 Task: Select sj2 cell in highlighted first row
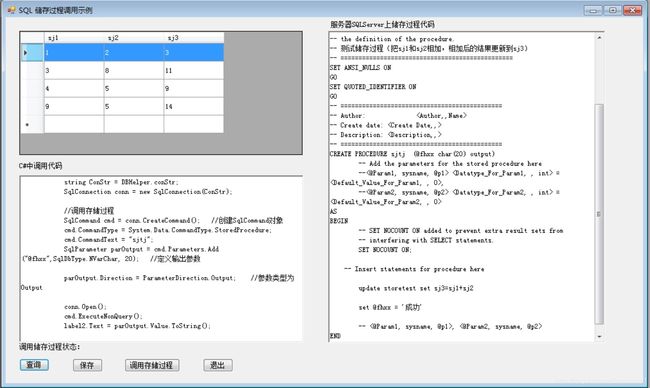click(133, 53)
